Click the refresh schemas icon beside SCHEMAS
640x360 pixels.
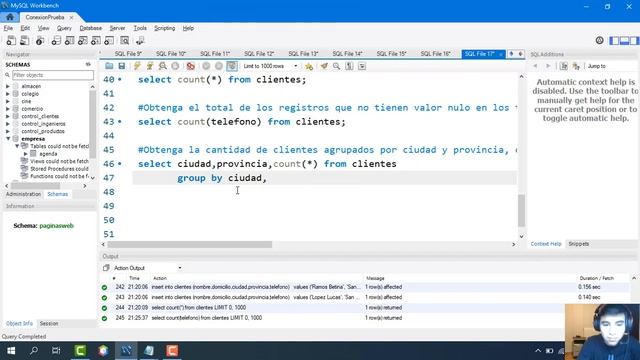point(88,64)
